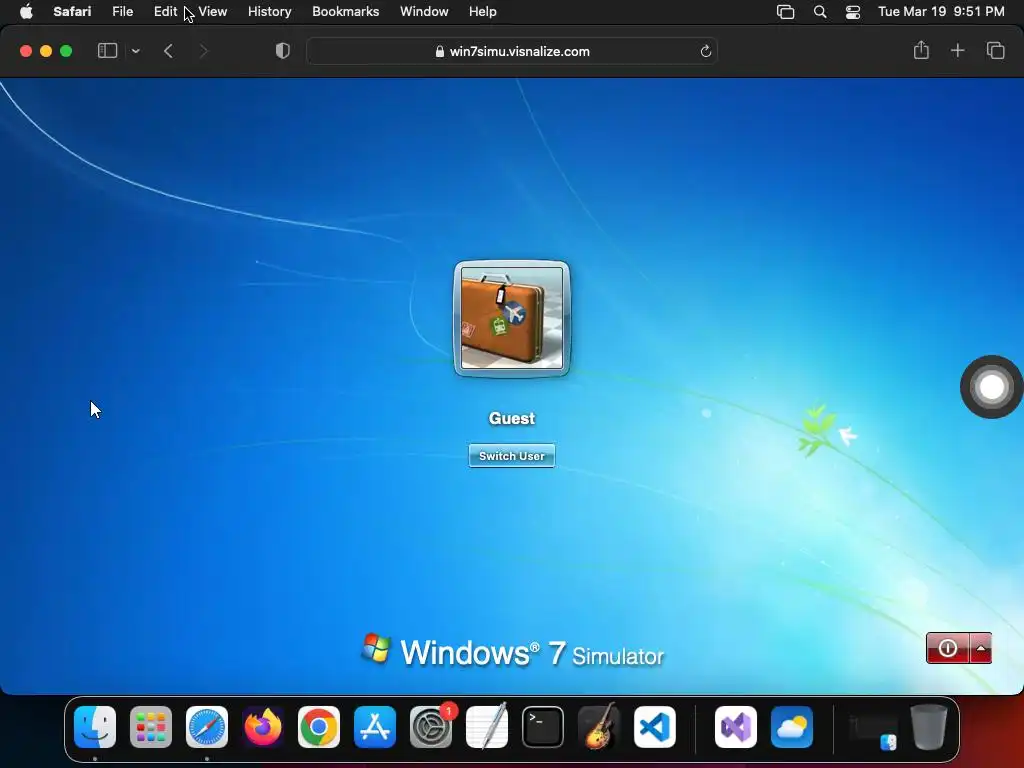Launch Google Chrome from the Dock
The width and height of the screenshot is (1024, 768).
pyautogui.click(x=319, y=727)
